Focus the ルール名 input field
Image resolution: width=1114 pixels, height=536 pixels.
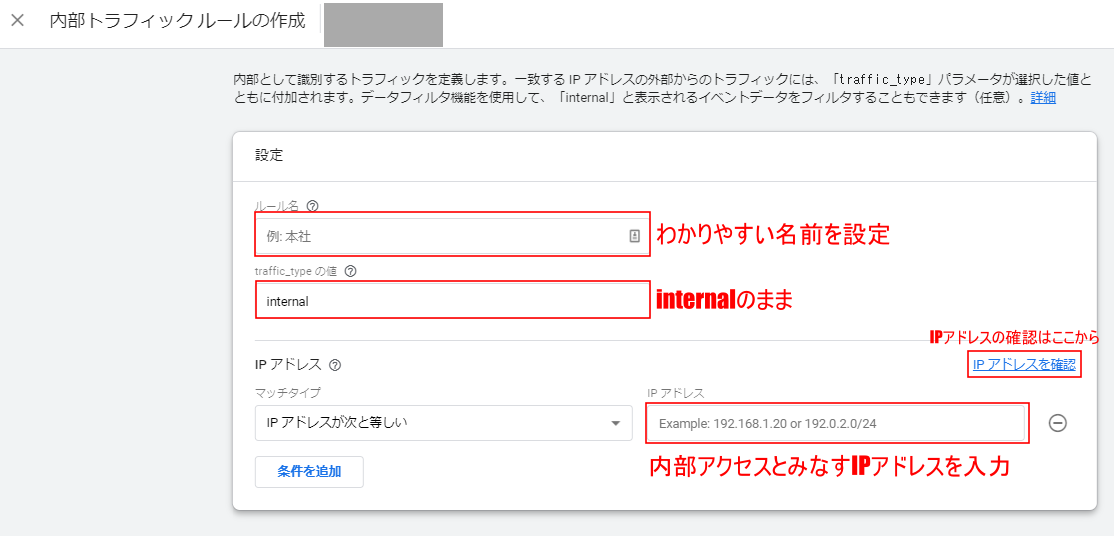451,237
